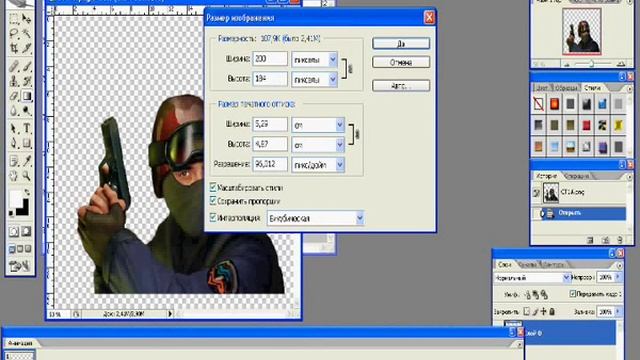Click Jump to ImageReady icon

click(x=20, y=266)
